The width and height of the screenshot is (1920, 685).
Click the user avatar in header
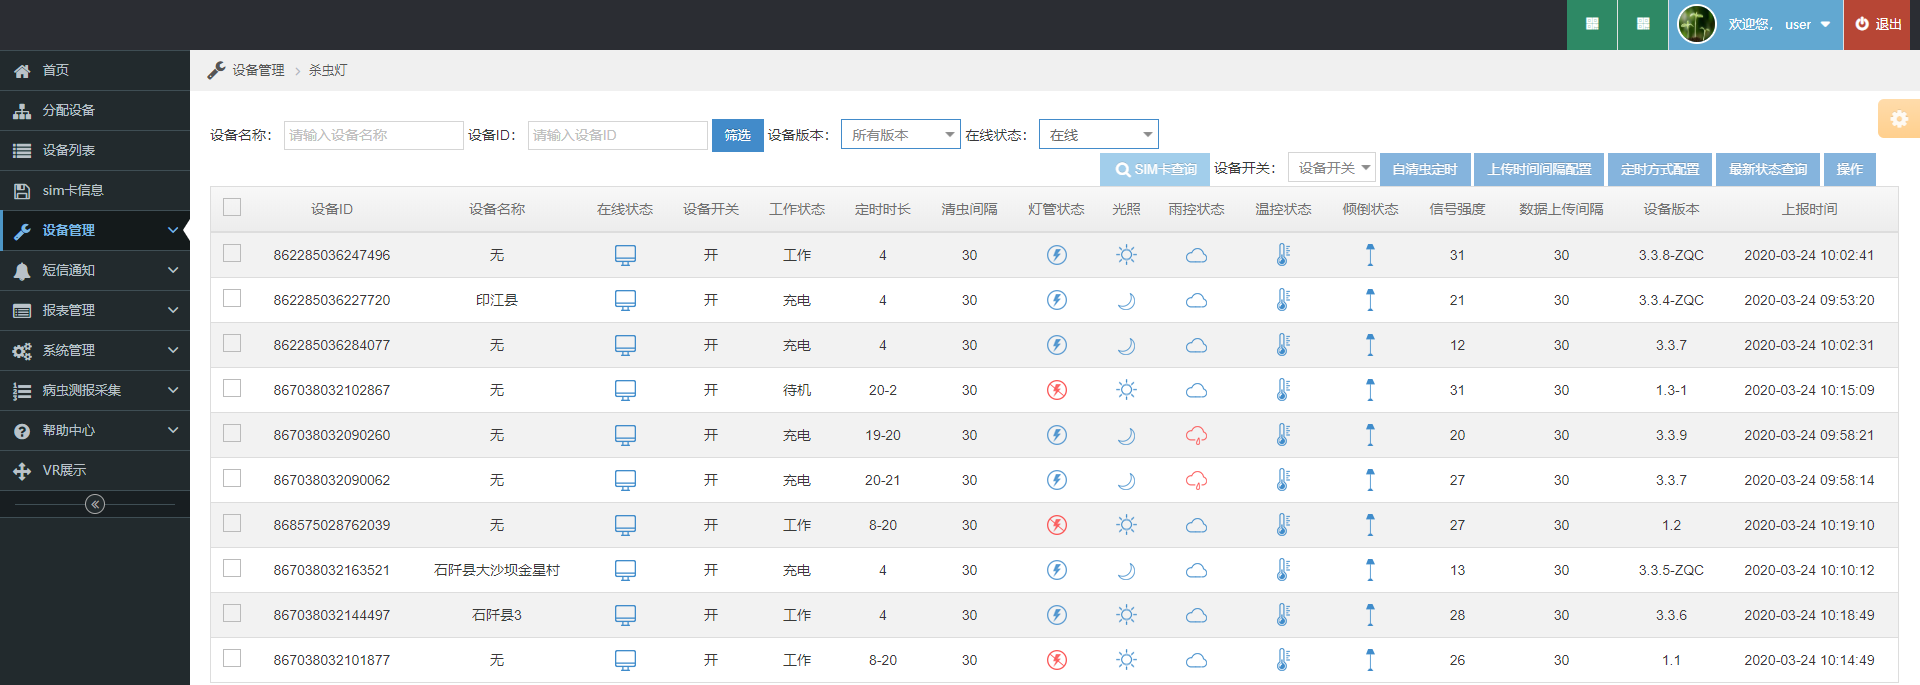point(1696,24)
